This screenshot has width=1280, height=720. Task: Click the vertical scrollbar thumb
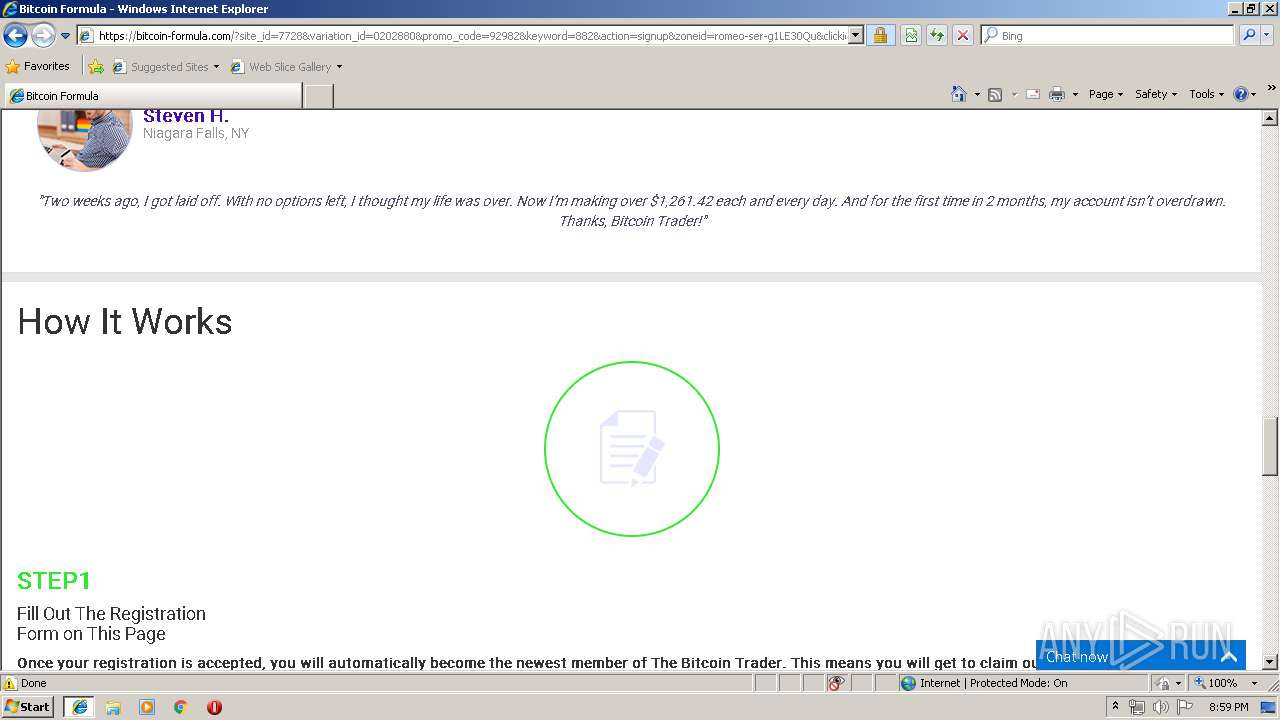click(x=1270, y=447)
